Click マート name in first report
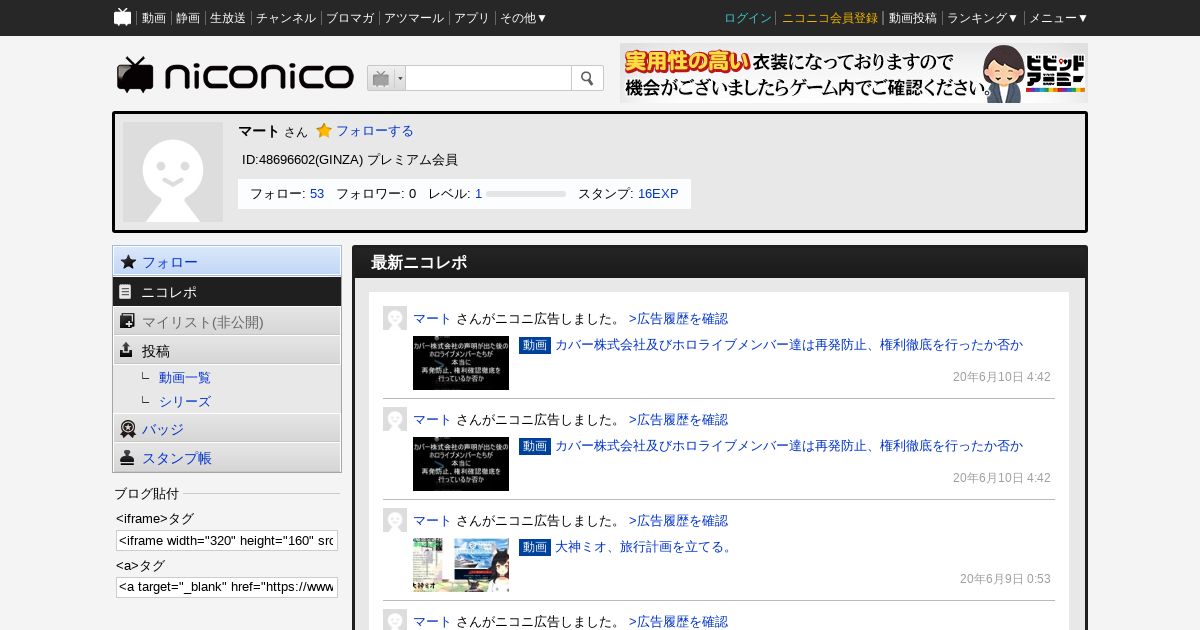 (x=432, y=319)
